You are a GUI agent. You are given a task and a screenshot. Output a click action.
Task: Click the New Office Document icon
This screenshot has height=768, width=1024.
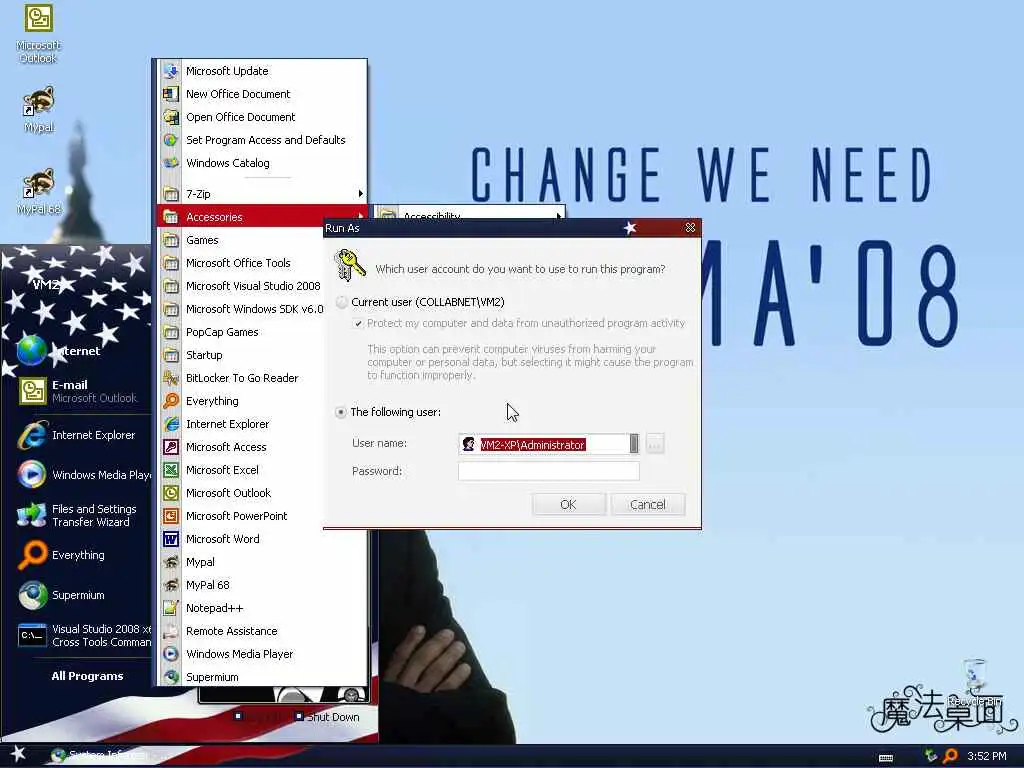click(170, 94)
